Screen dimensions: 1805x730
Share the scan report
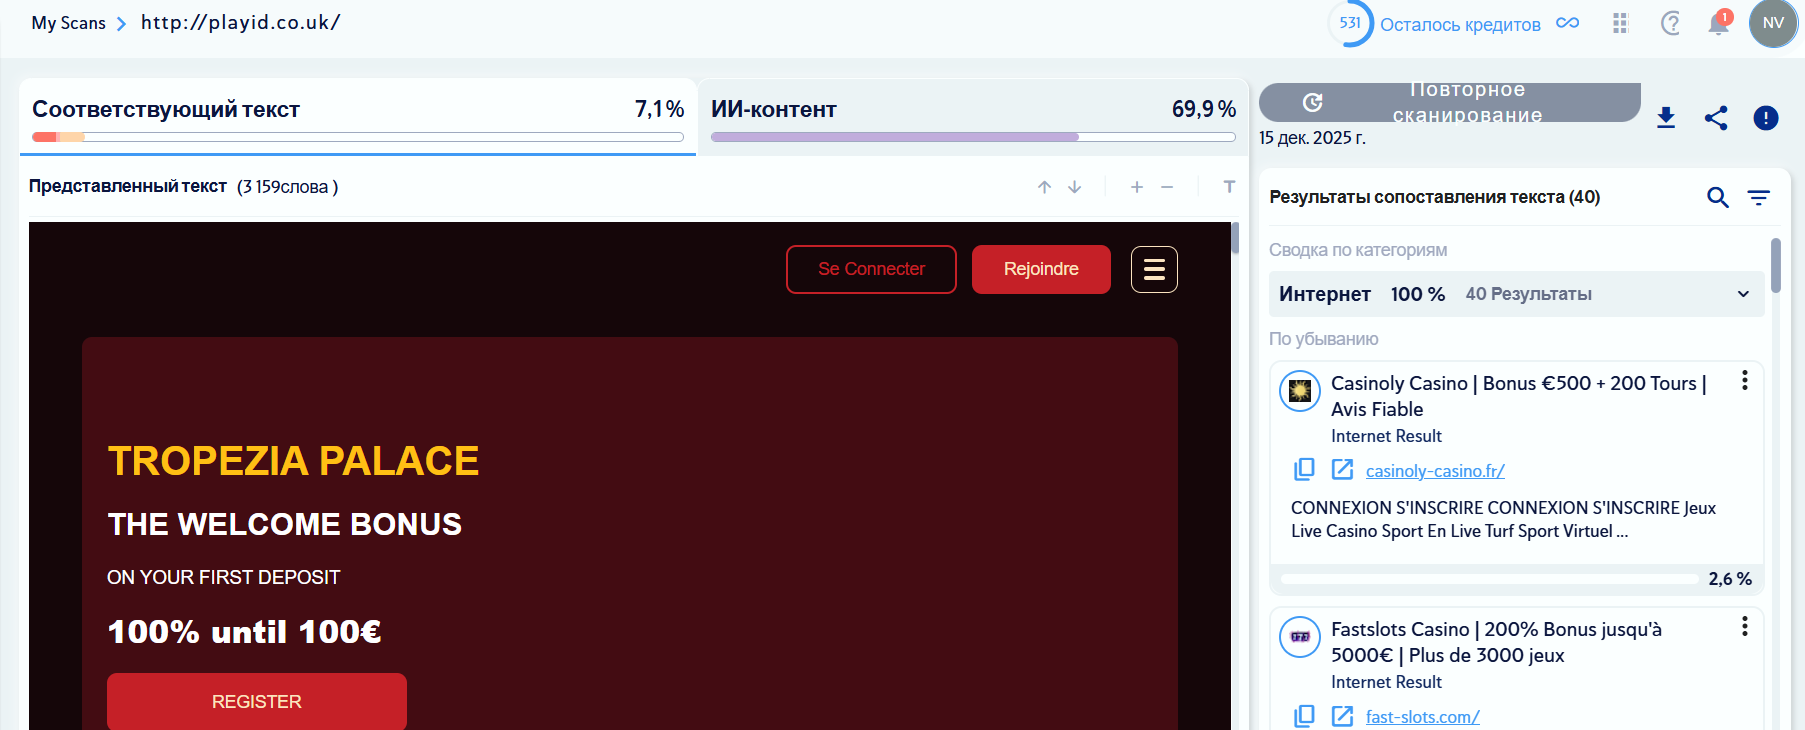(x=1716, y=118)
